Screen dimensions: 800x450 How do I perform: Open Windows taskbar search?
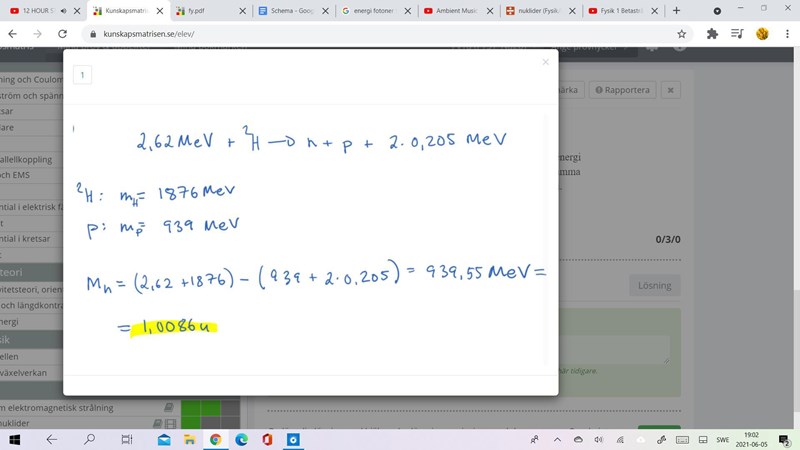pyautogui.click(x=89, y=439)
